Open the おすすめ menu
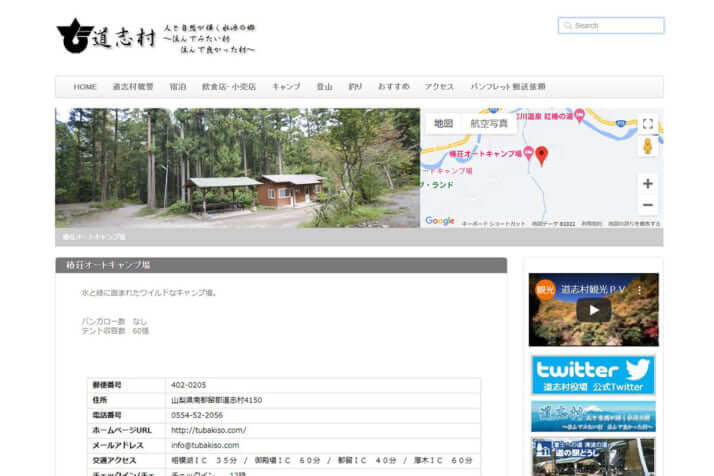 393,87
